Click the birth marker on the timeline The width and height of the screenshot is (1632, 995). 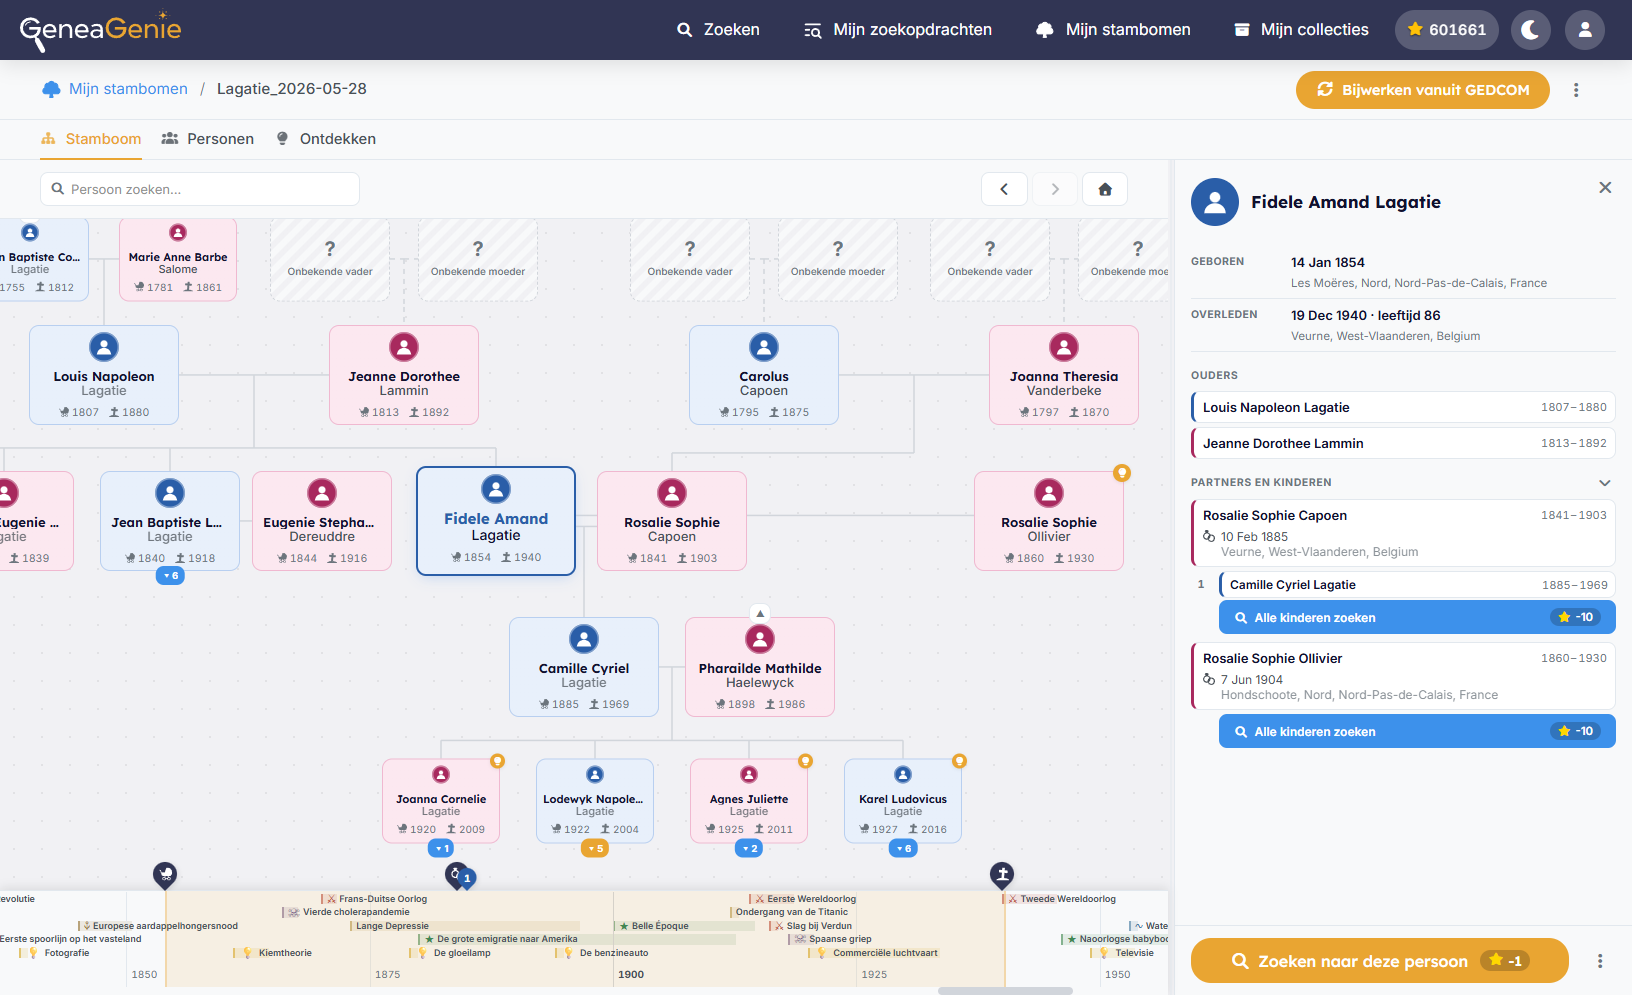[x=165, y=875]
